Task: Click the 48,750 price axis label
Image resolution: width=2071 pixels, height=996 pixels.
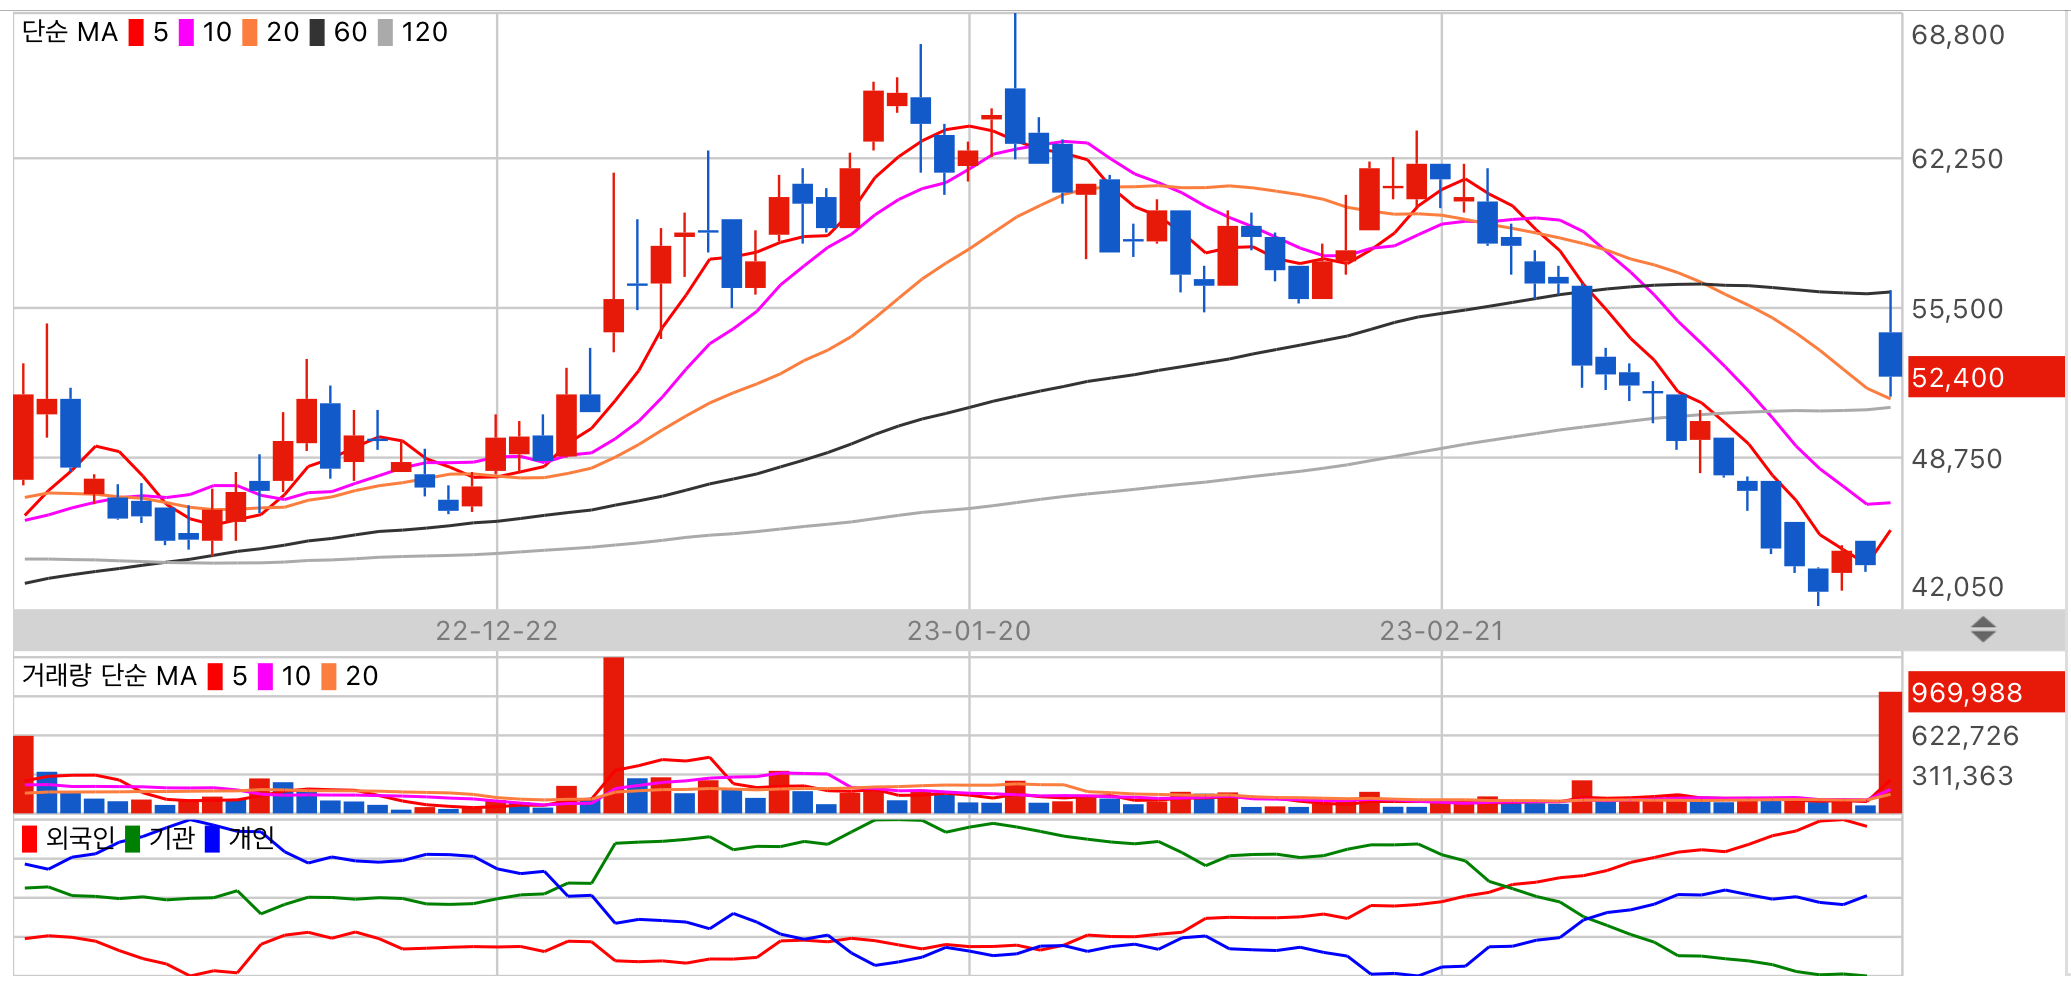Action: coord(1958,459)
